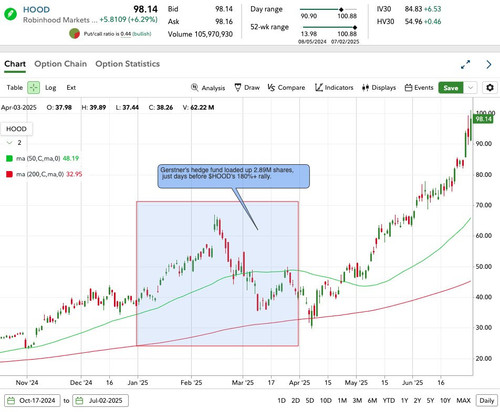The height and width of the screenshot is (412, 500).
Task: Select the Table view
Action: (15, 88)
